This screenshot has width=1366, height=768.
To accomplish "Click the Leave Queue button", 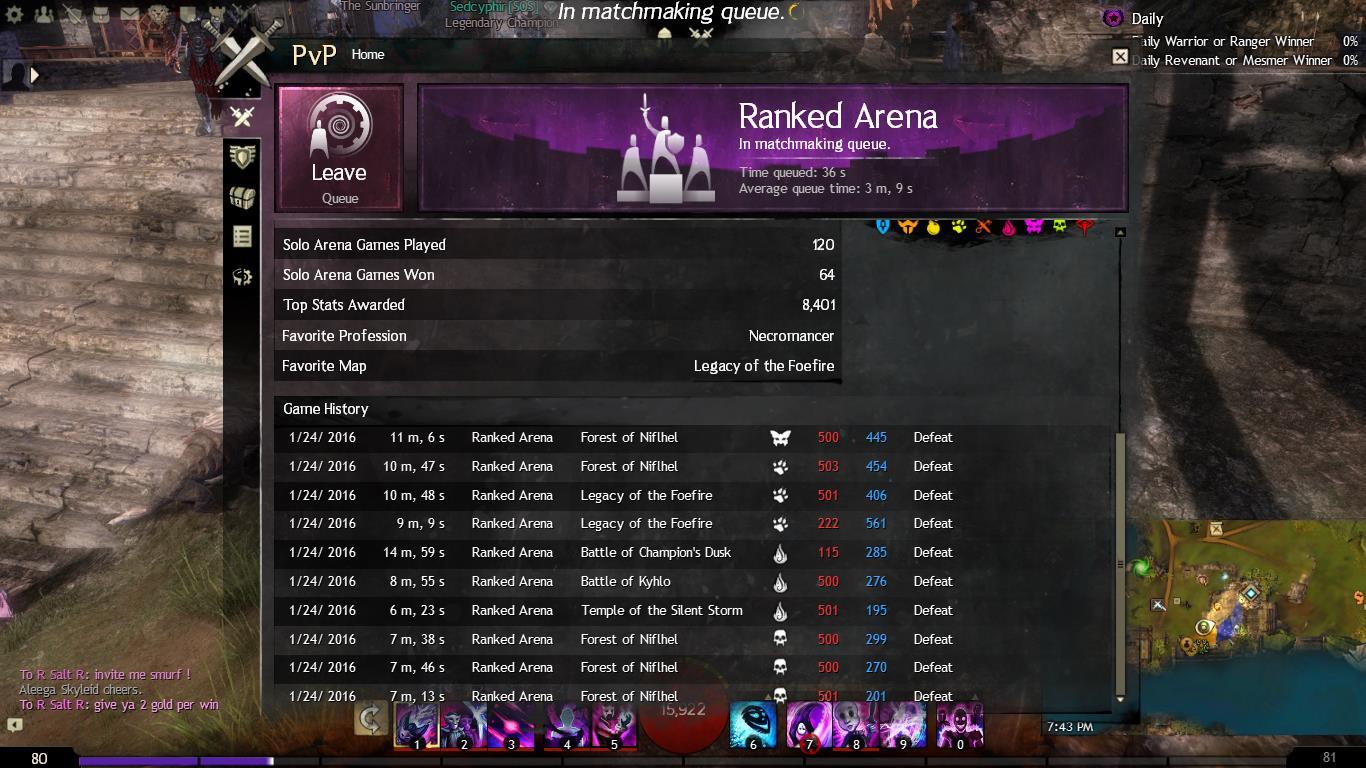I will pos(340,148).
